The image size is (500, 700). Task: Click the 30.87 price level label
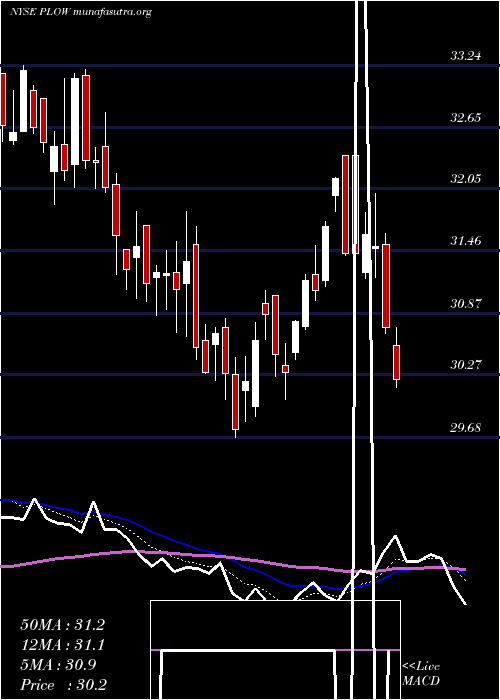[466, 304]
